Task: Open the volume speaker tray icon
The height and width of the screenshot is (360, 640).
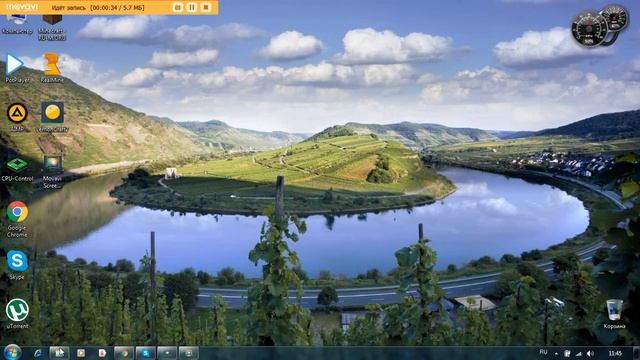Action: [x=590, y=353]
